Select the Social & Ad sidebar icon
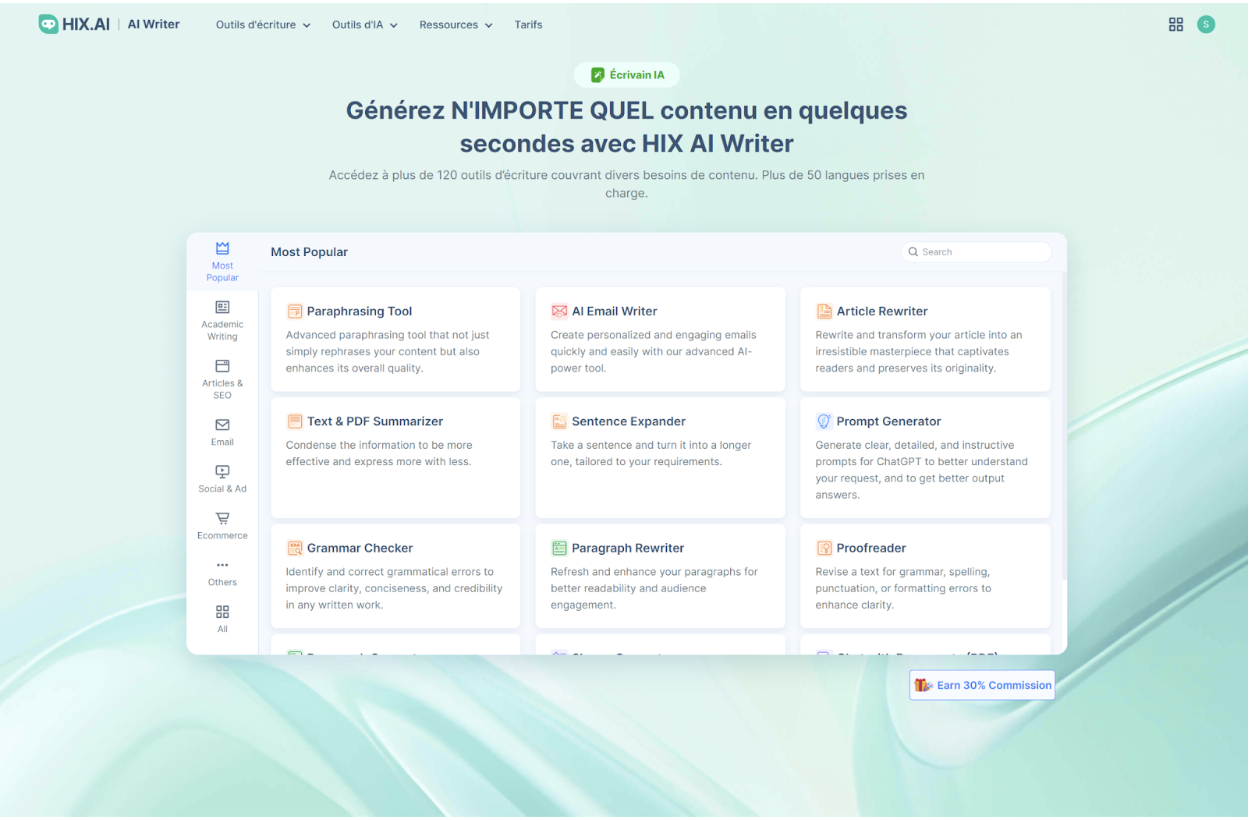This screenshot has height=820, width=1250. tap(222, 471)
